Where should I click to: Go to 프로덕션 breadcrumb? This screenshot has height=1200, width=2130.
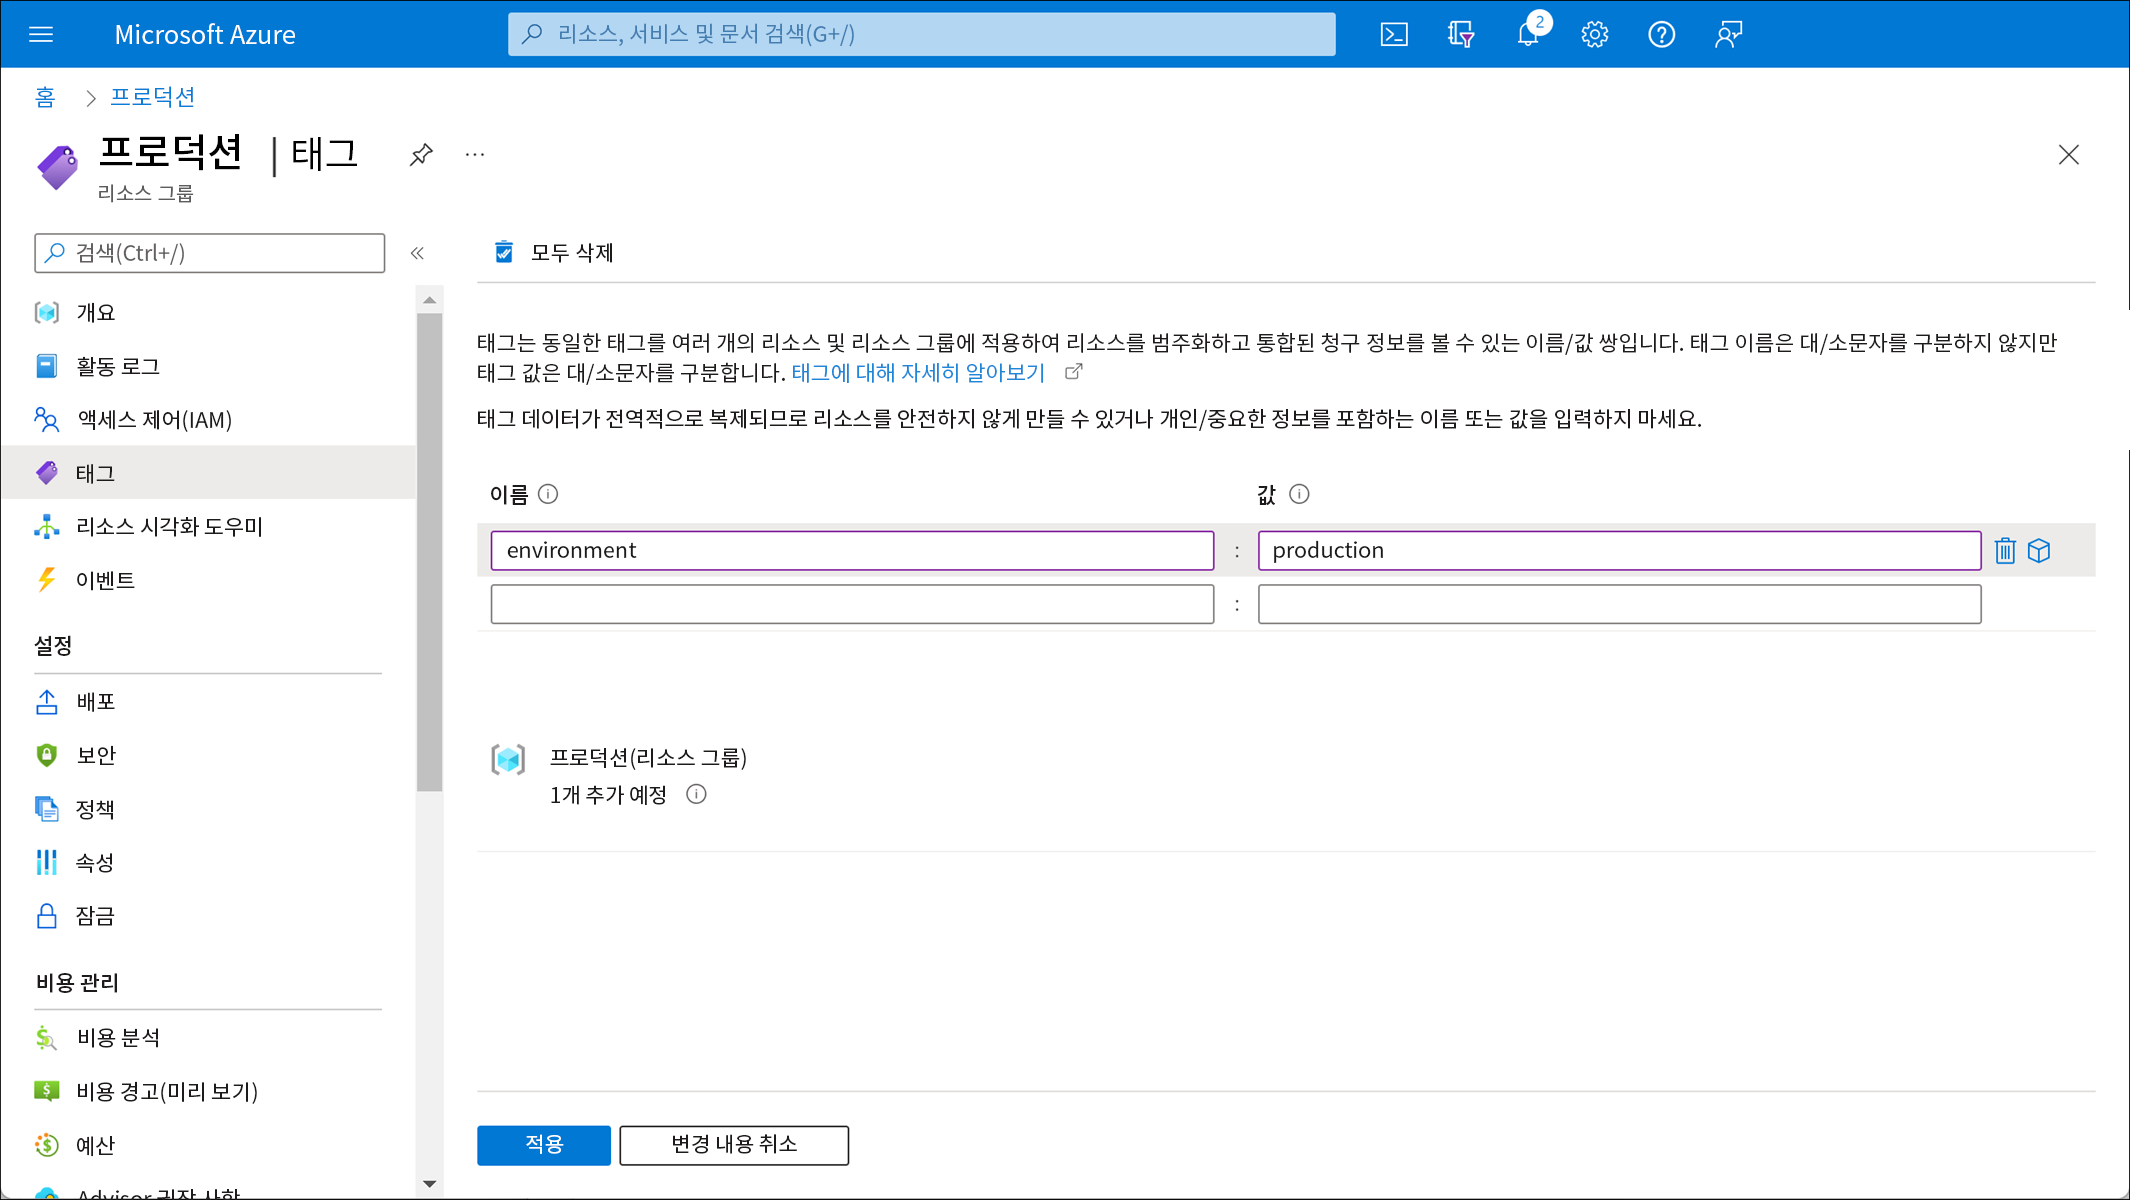pos(152,97)
